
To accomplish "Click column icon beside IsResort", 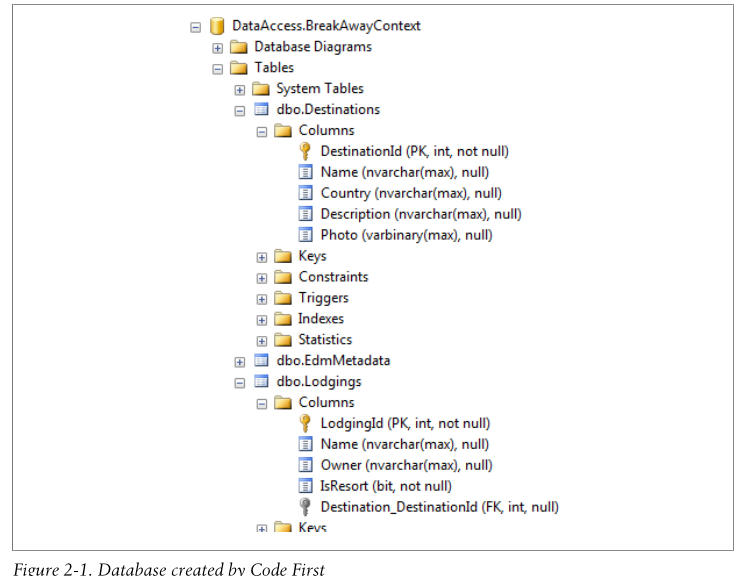I will click(x=306, y=486).
